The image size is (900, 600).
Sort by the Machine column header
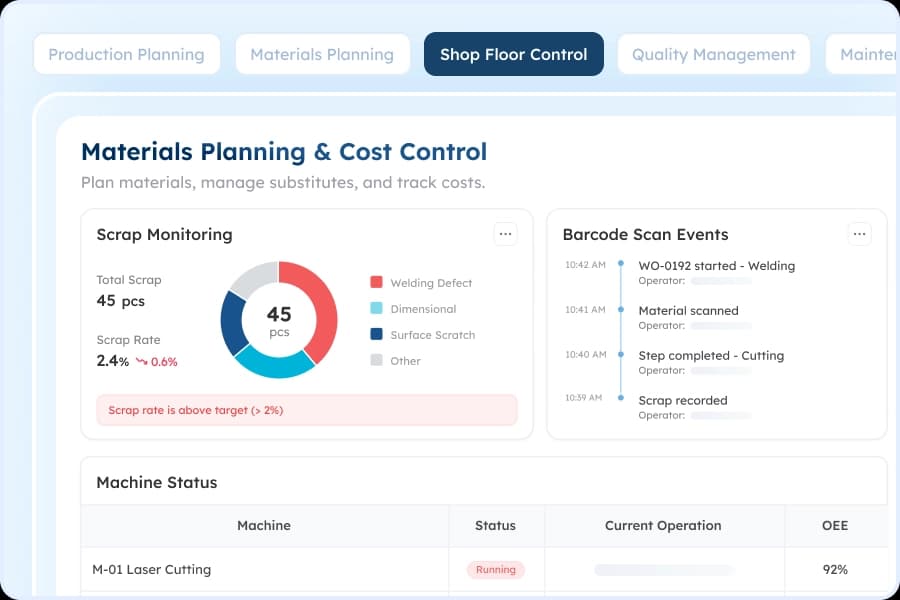[264, 525]
